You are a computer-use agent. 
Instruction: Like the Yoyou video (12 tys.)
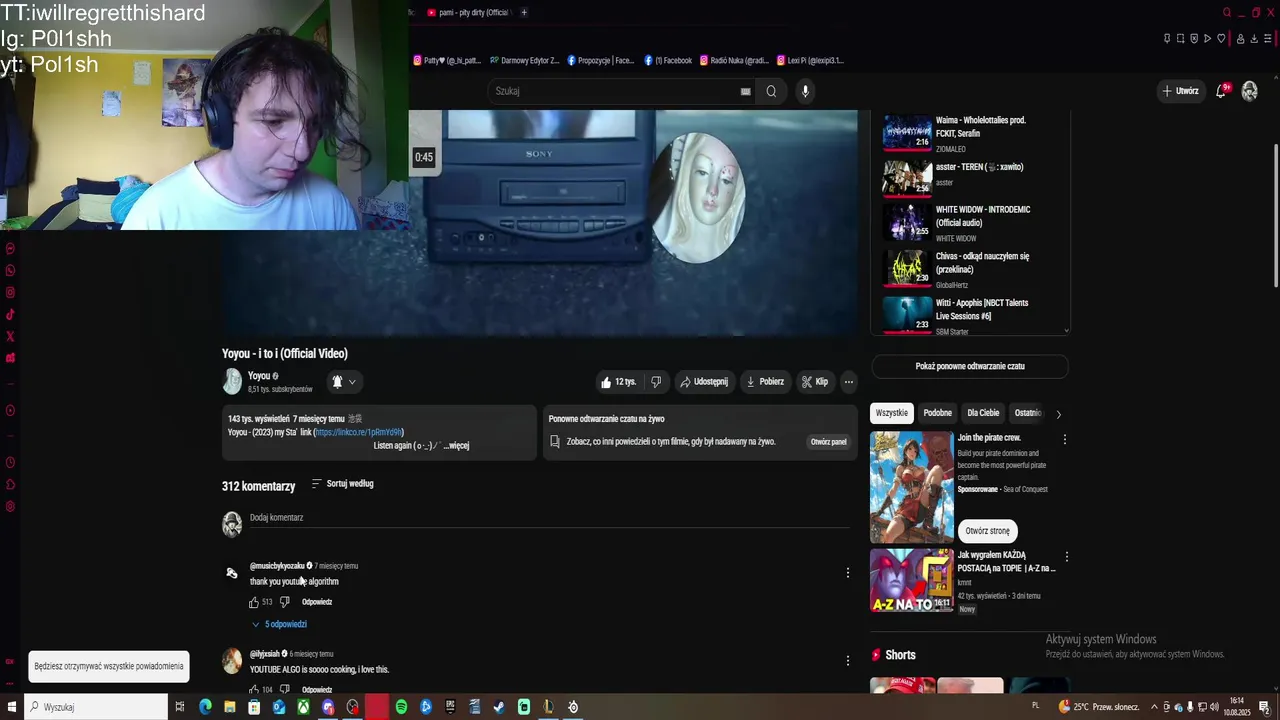(618, 382)
